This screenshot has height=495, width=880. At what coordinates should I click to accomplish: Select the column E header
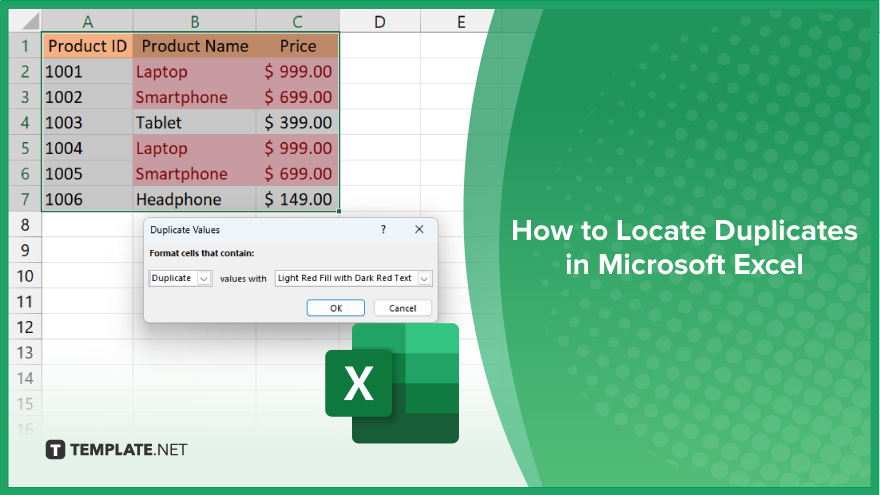click(x=461, y=22)
